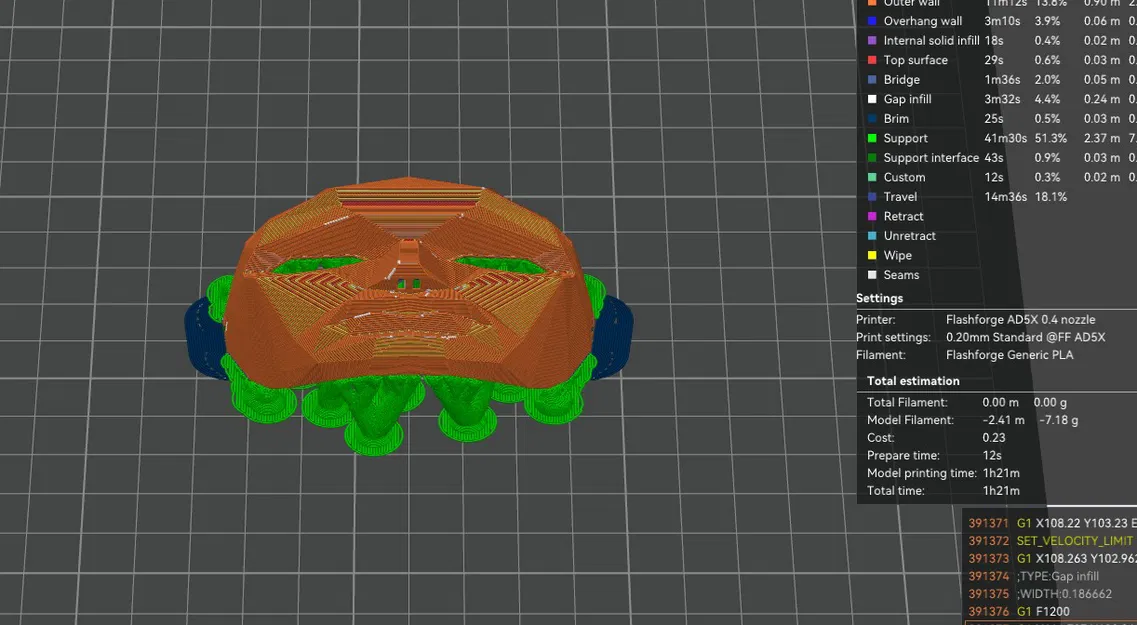Select the Model printing time 1h21m

click(x=1001, y=473)
